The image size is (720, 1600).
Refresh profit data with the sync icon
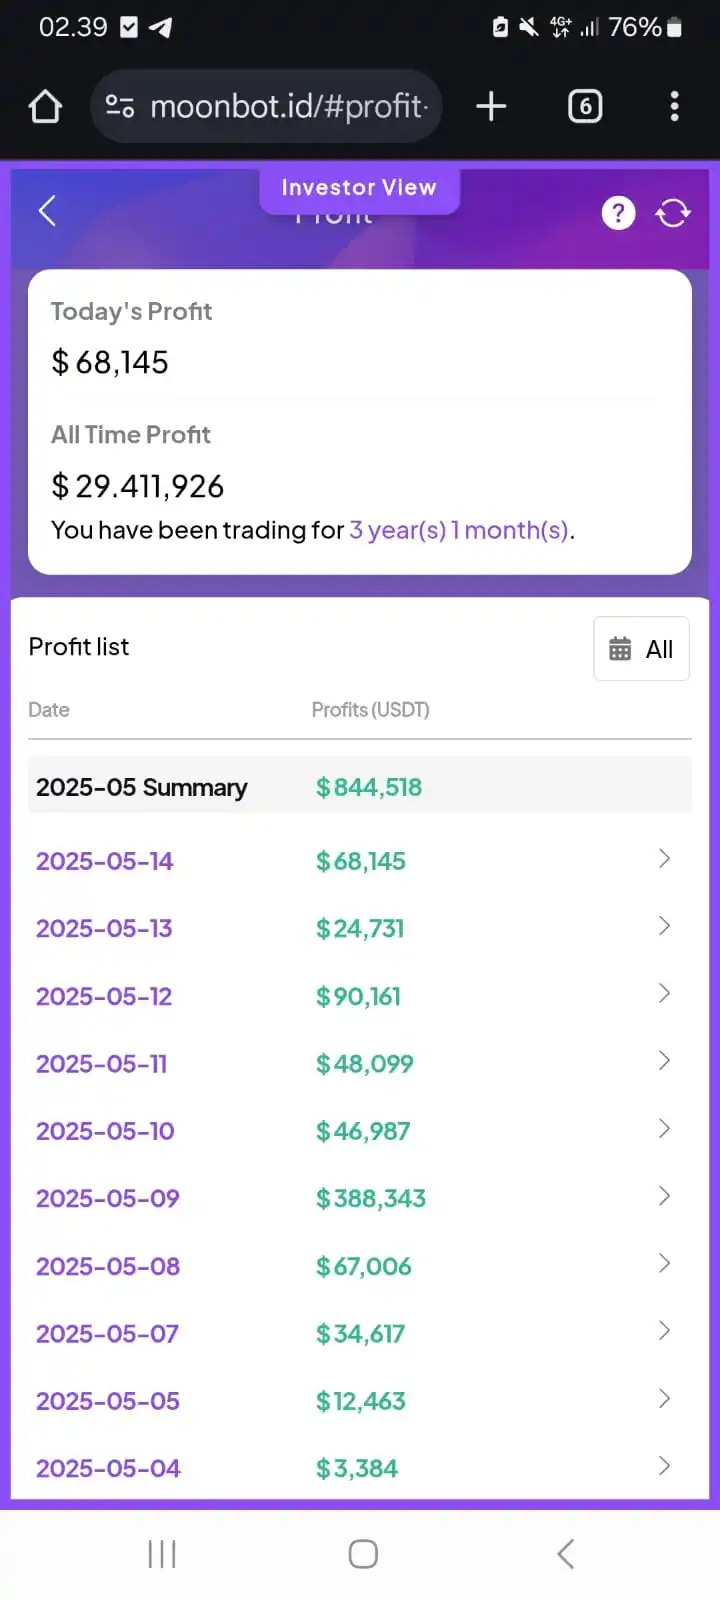pyautogui.click(x=673, y=212)
